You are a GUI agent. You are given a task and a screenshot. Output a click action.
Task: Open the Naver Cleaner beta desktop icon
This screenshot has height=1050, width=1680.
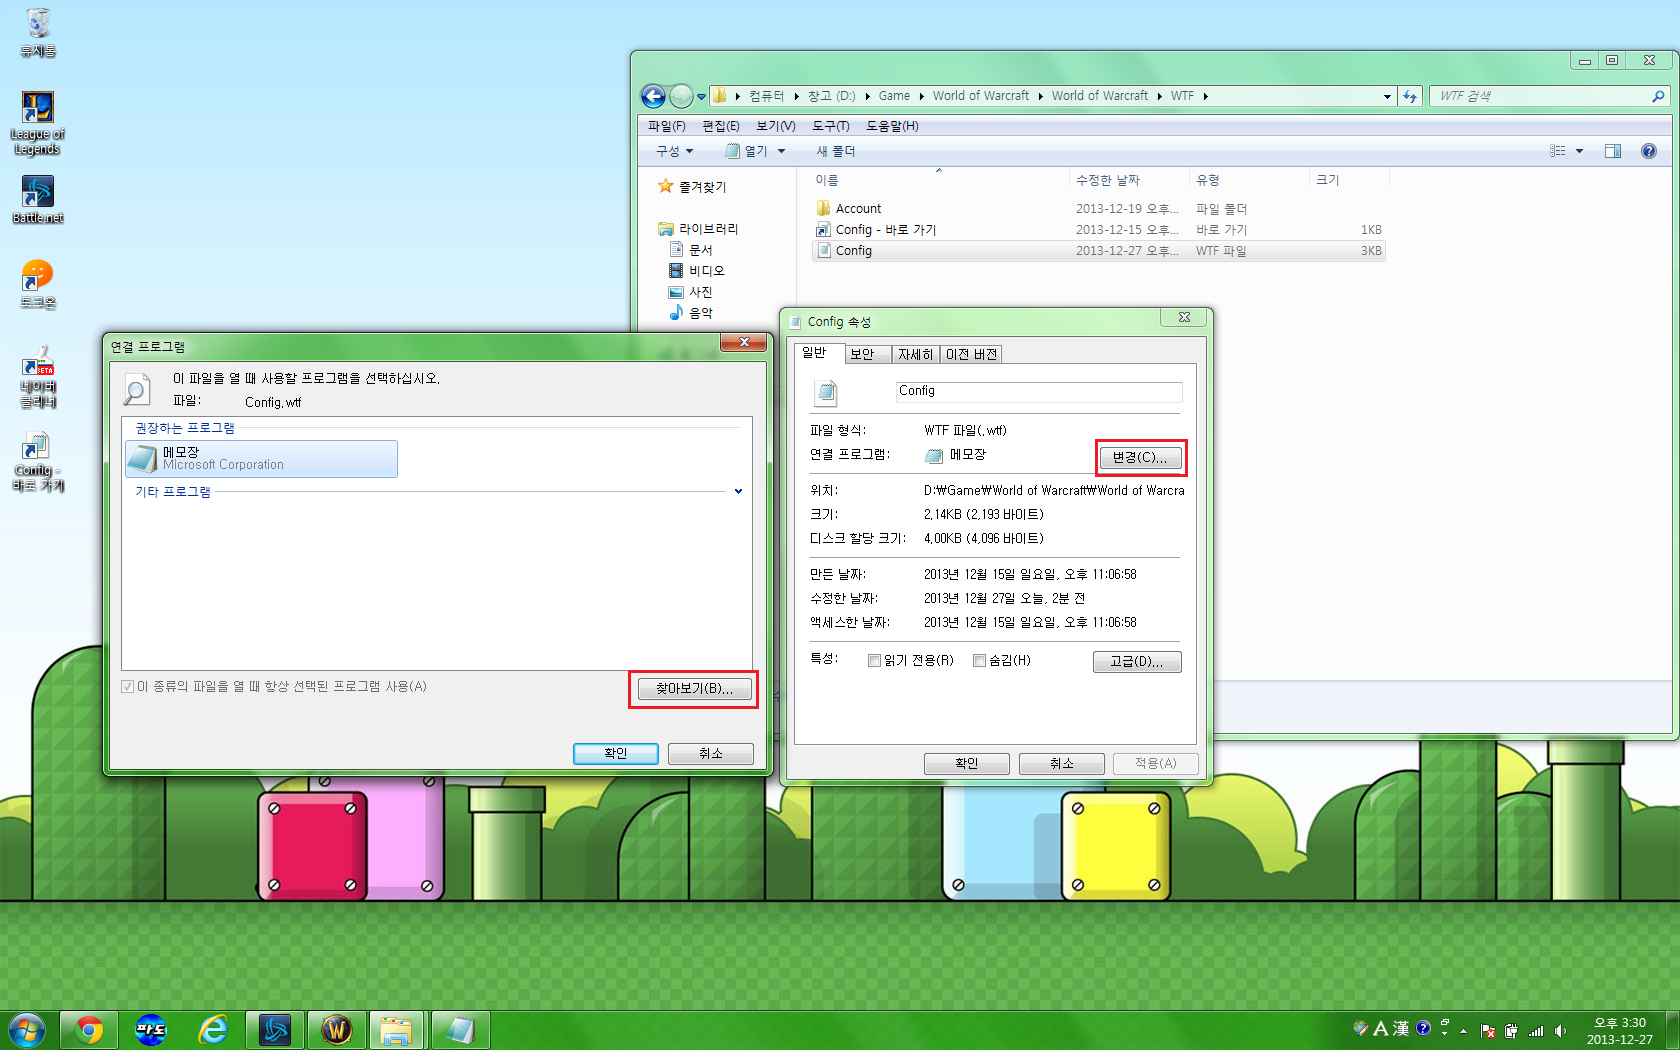38,377
